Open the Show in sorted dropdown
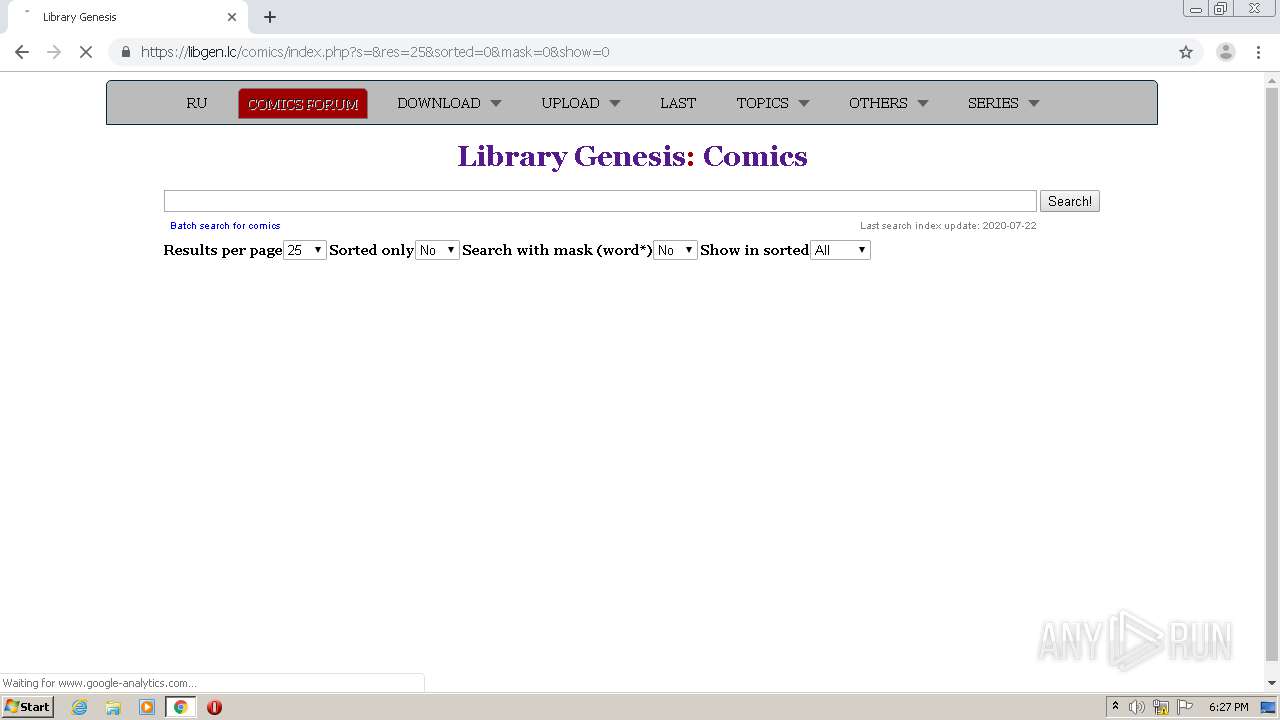This screenshot has height=720, width=1280. pyautogui.click(x=840, y=250)
